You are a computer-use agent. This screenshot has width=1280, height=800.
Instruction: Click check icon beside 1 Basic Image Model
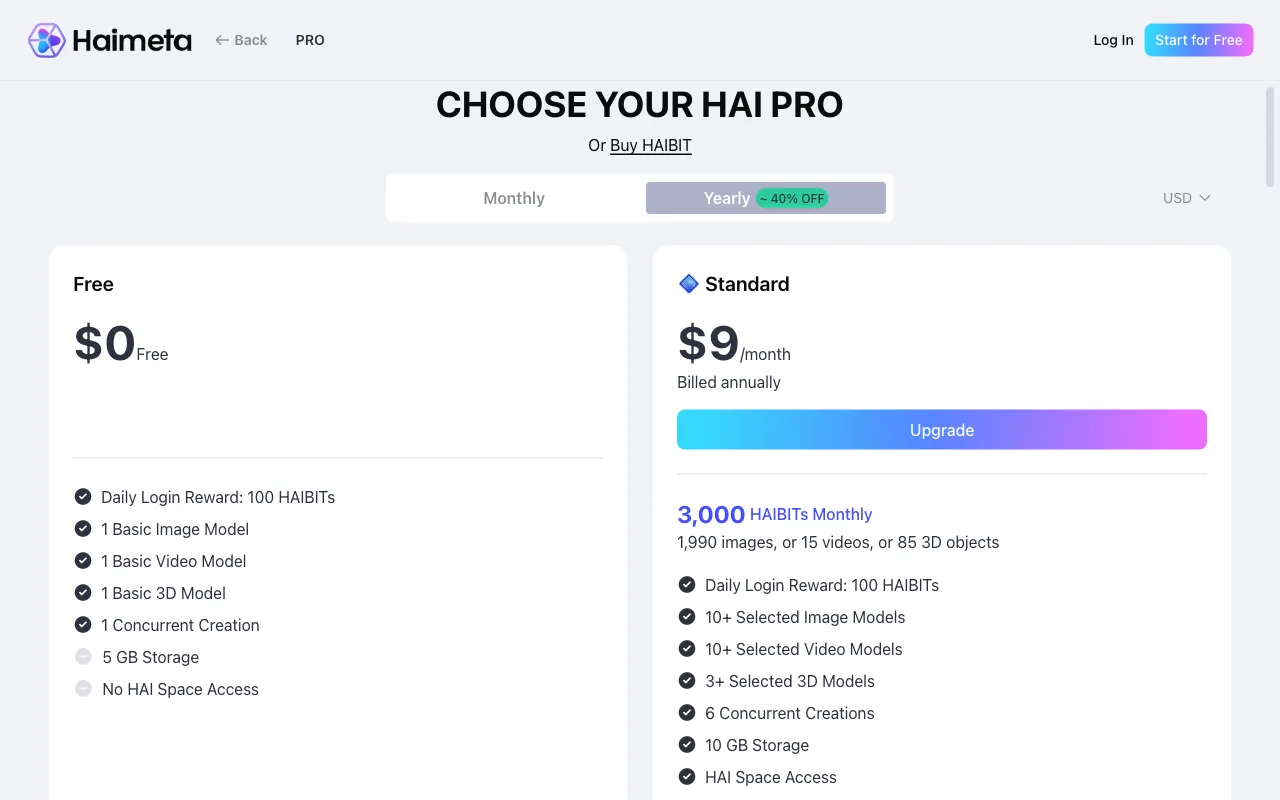83,529
